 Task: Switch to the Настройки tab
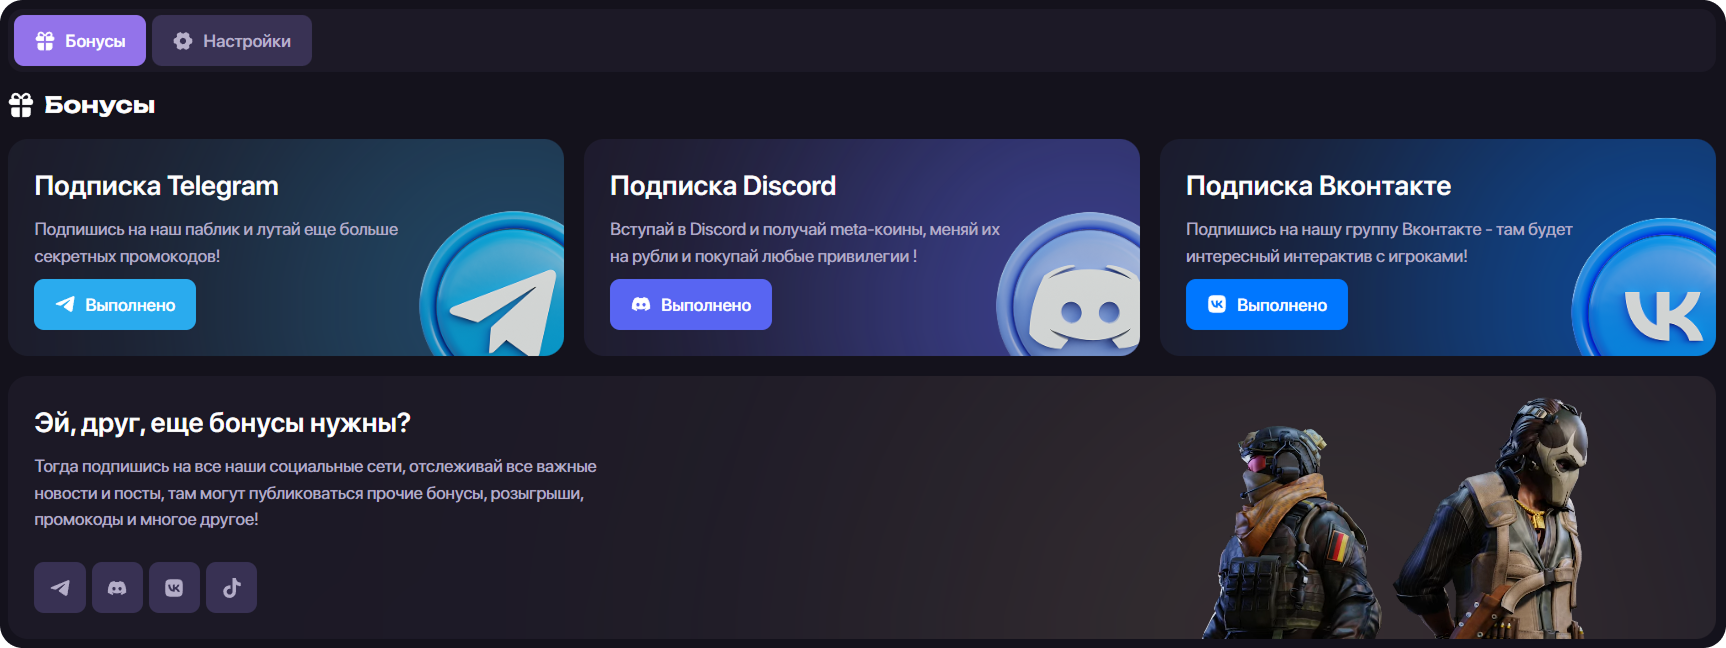pyautogui.click(x=232, y=41)
